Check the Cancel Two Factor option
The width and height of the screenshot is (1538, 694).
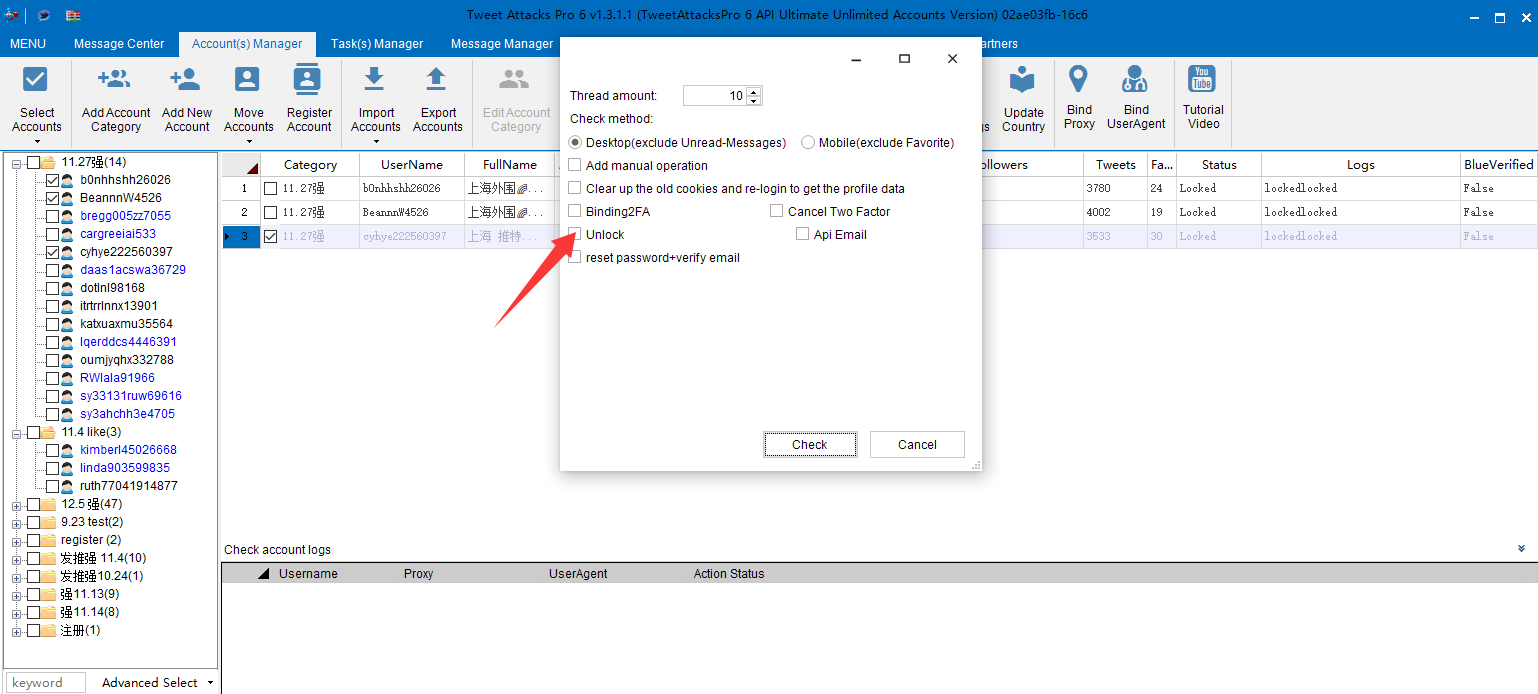777,211
